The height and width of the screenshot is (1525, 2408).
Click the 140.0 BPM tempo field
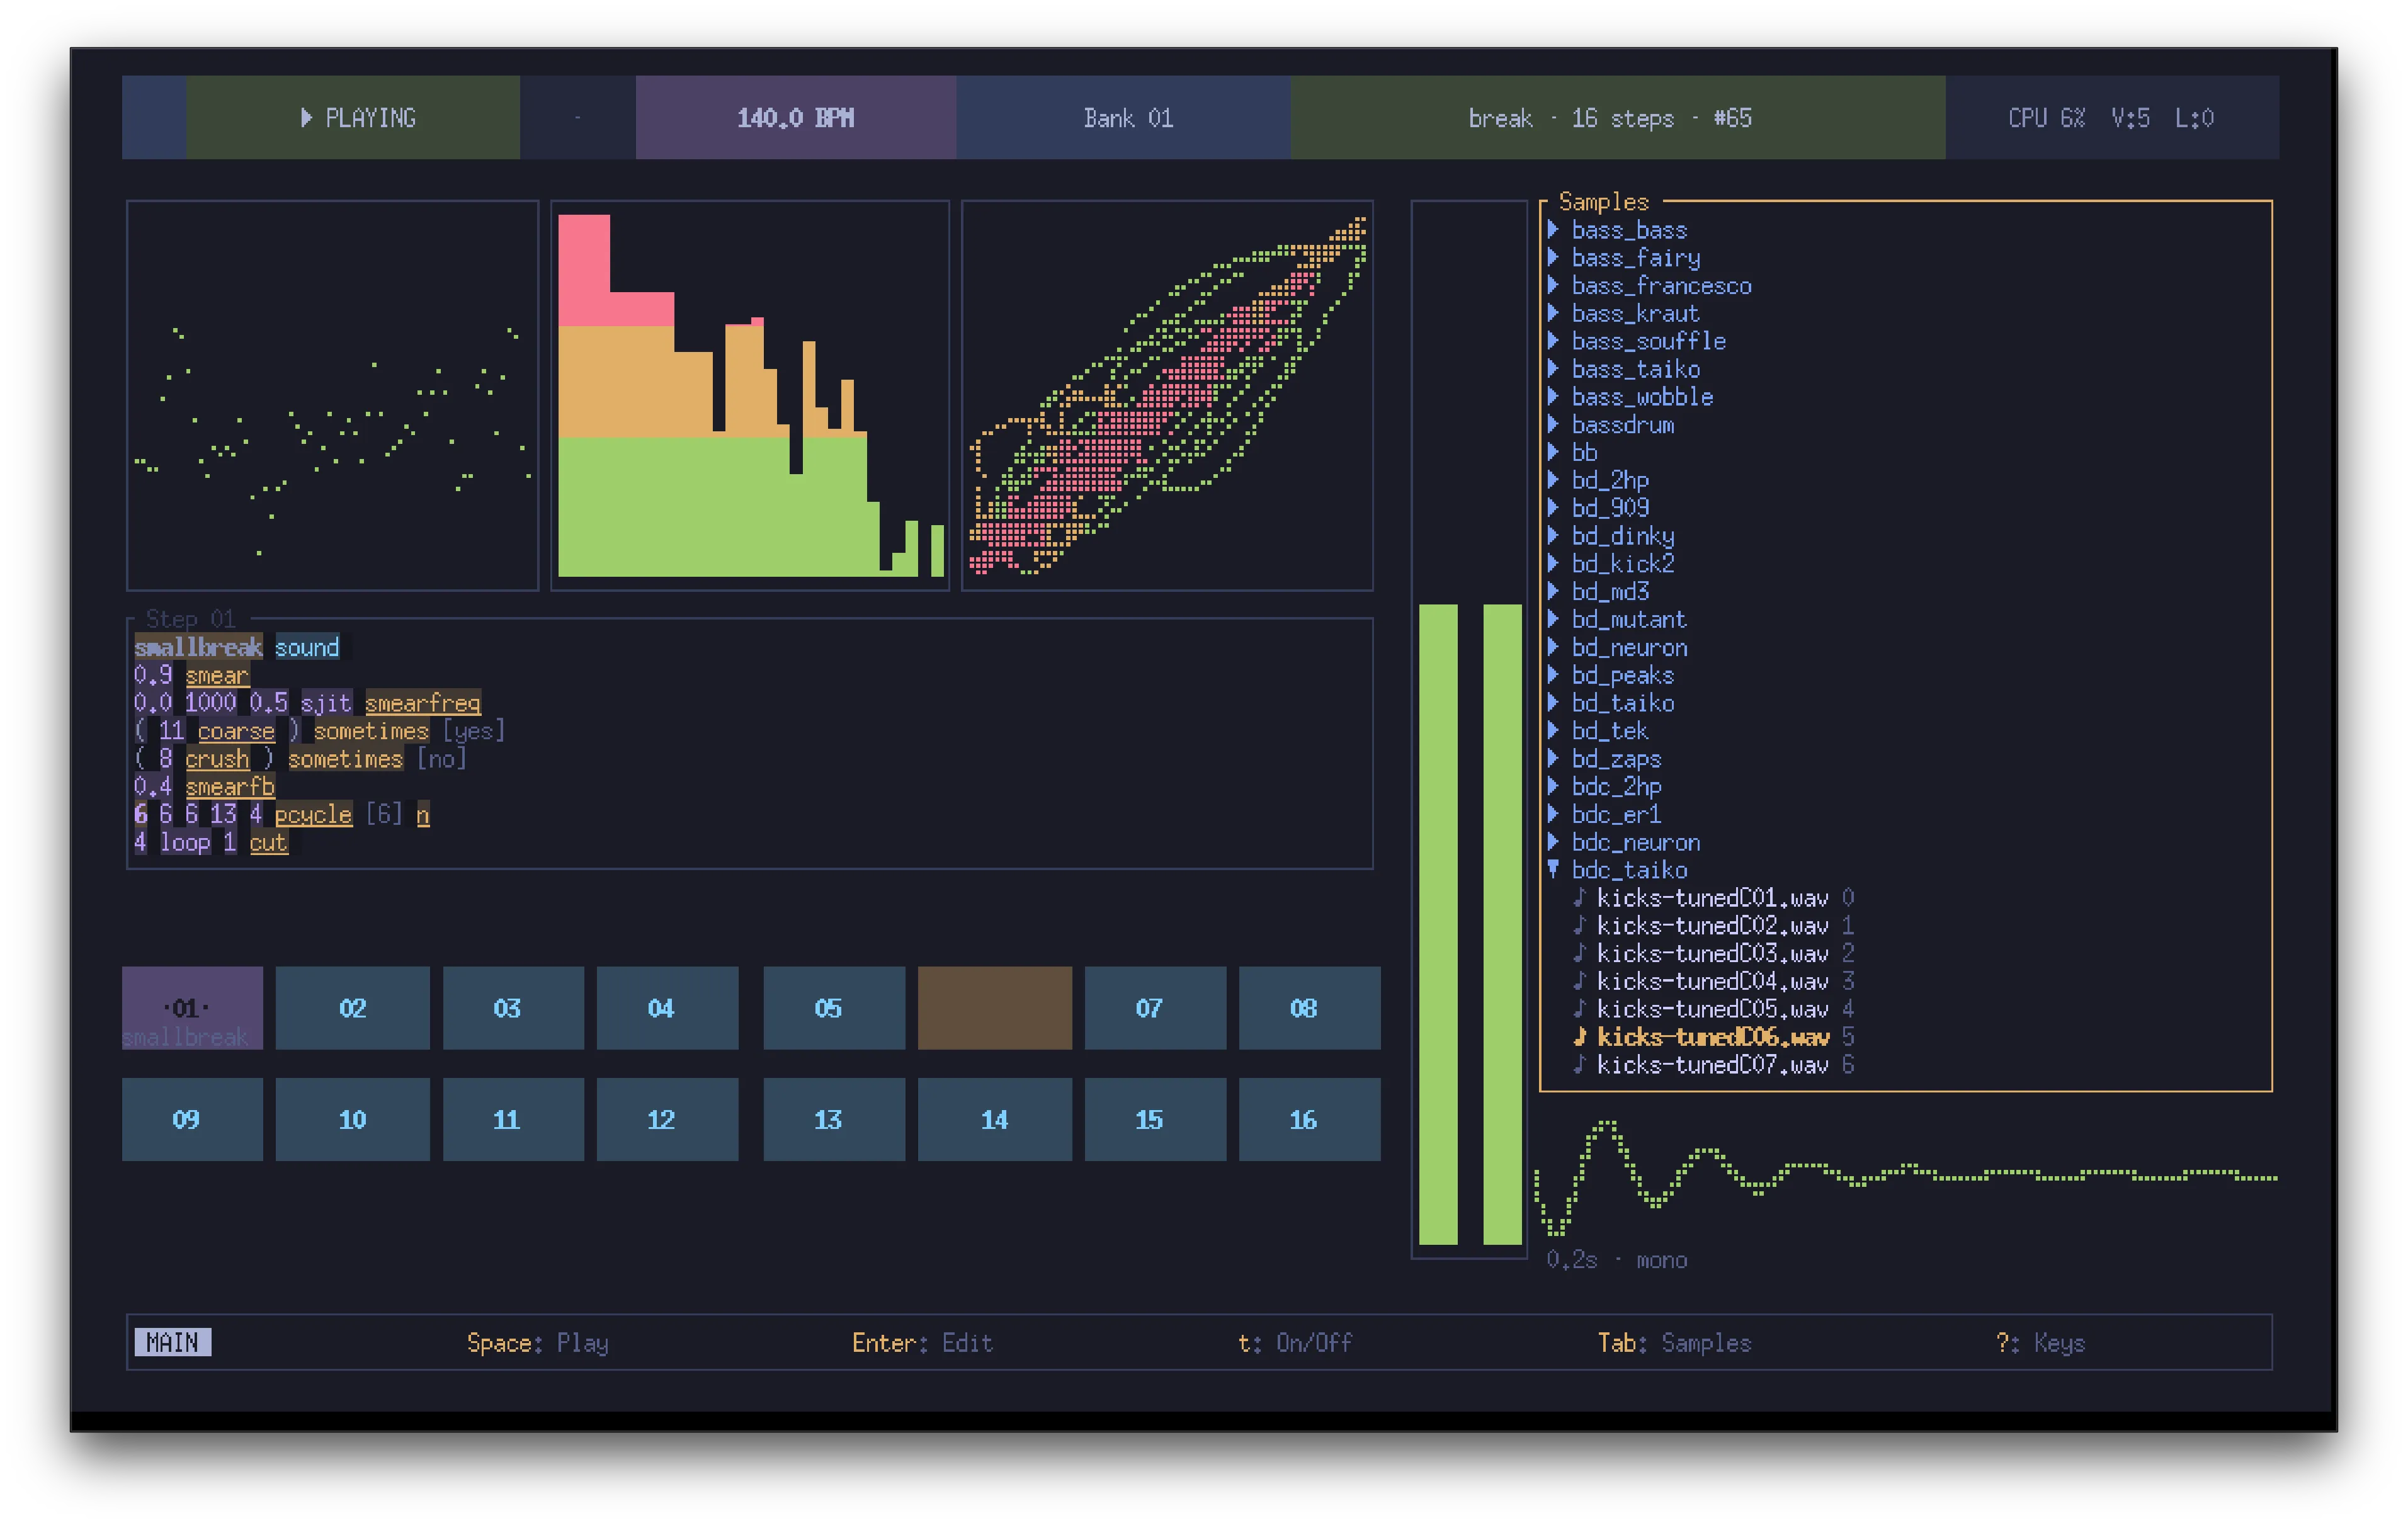pos(795,118)
